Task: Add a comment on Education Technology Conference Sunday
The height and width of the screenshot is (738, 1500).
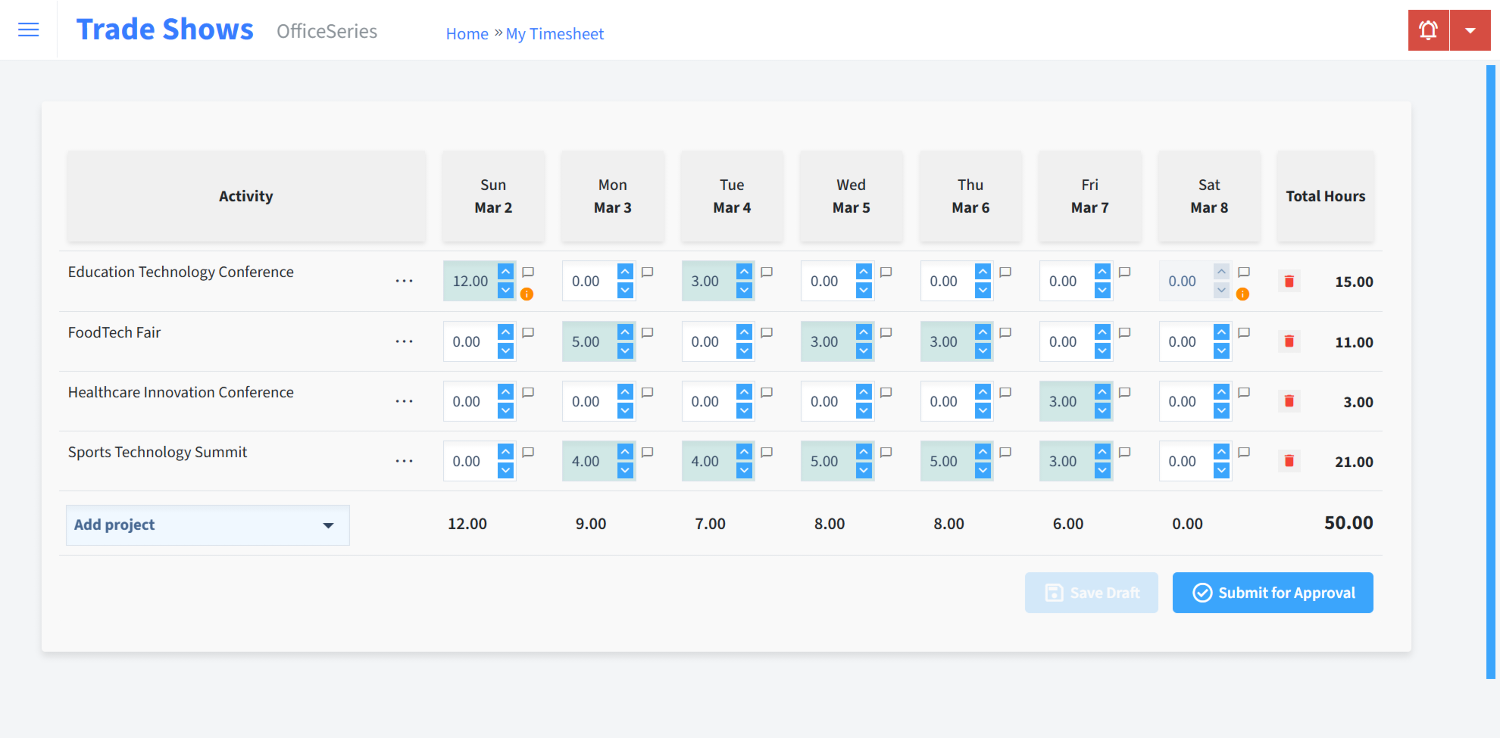Action: tap(528, 271)
